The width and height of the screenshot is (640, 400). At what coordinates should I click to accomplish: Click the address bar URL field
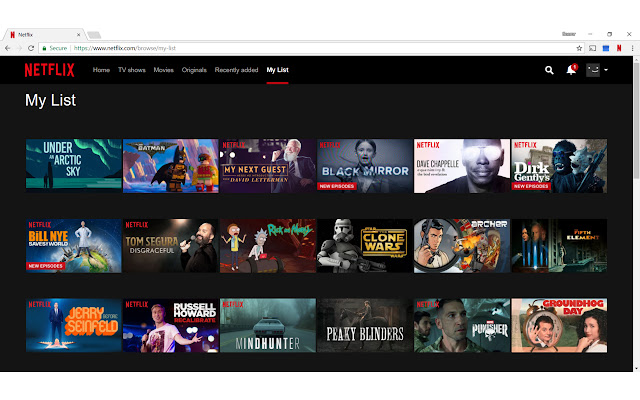click(x=312, y=48)
